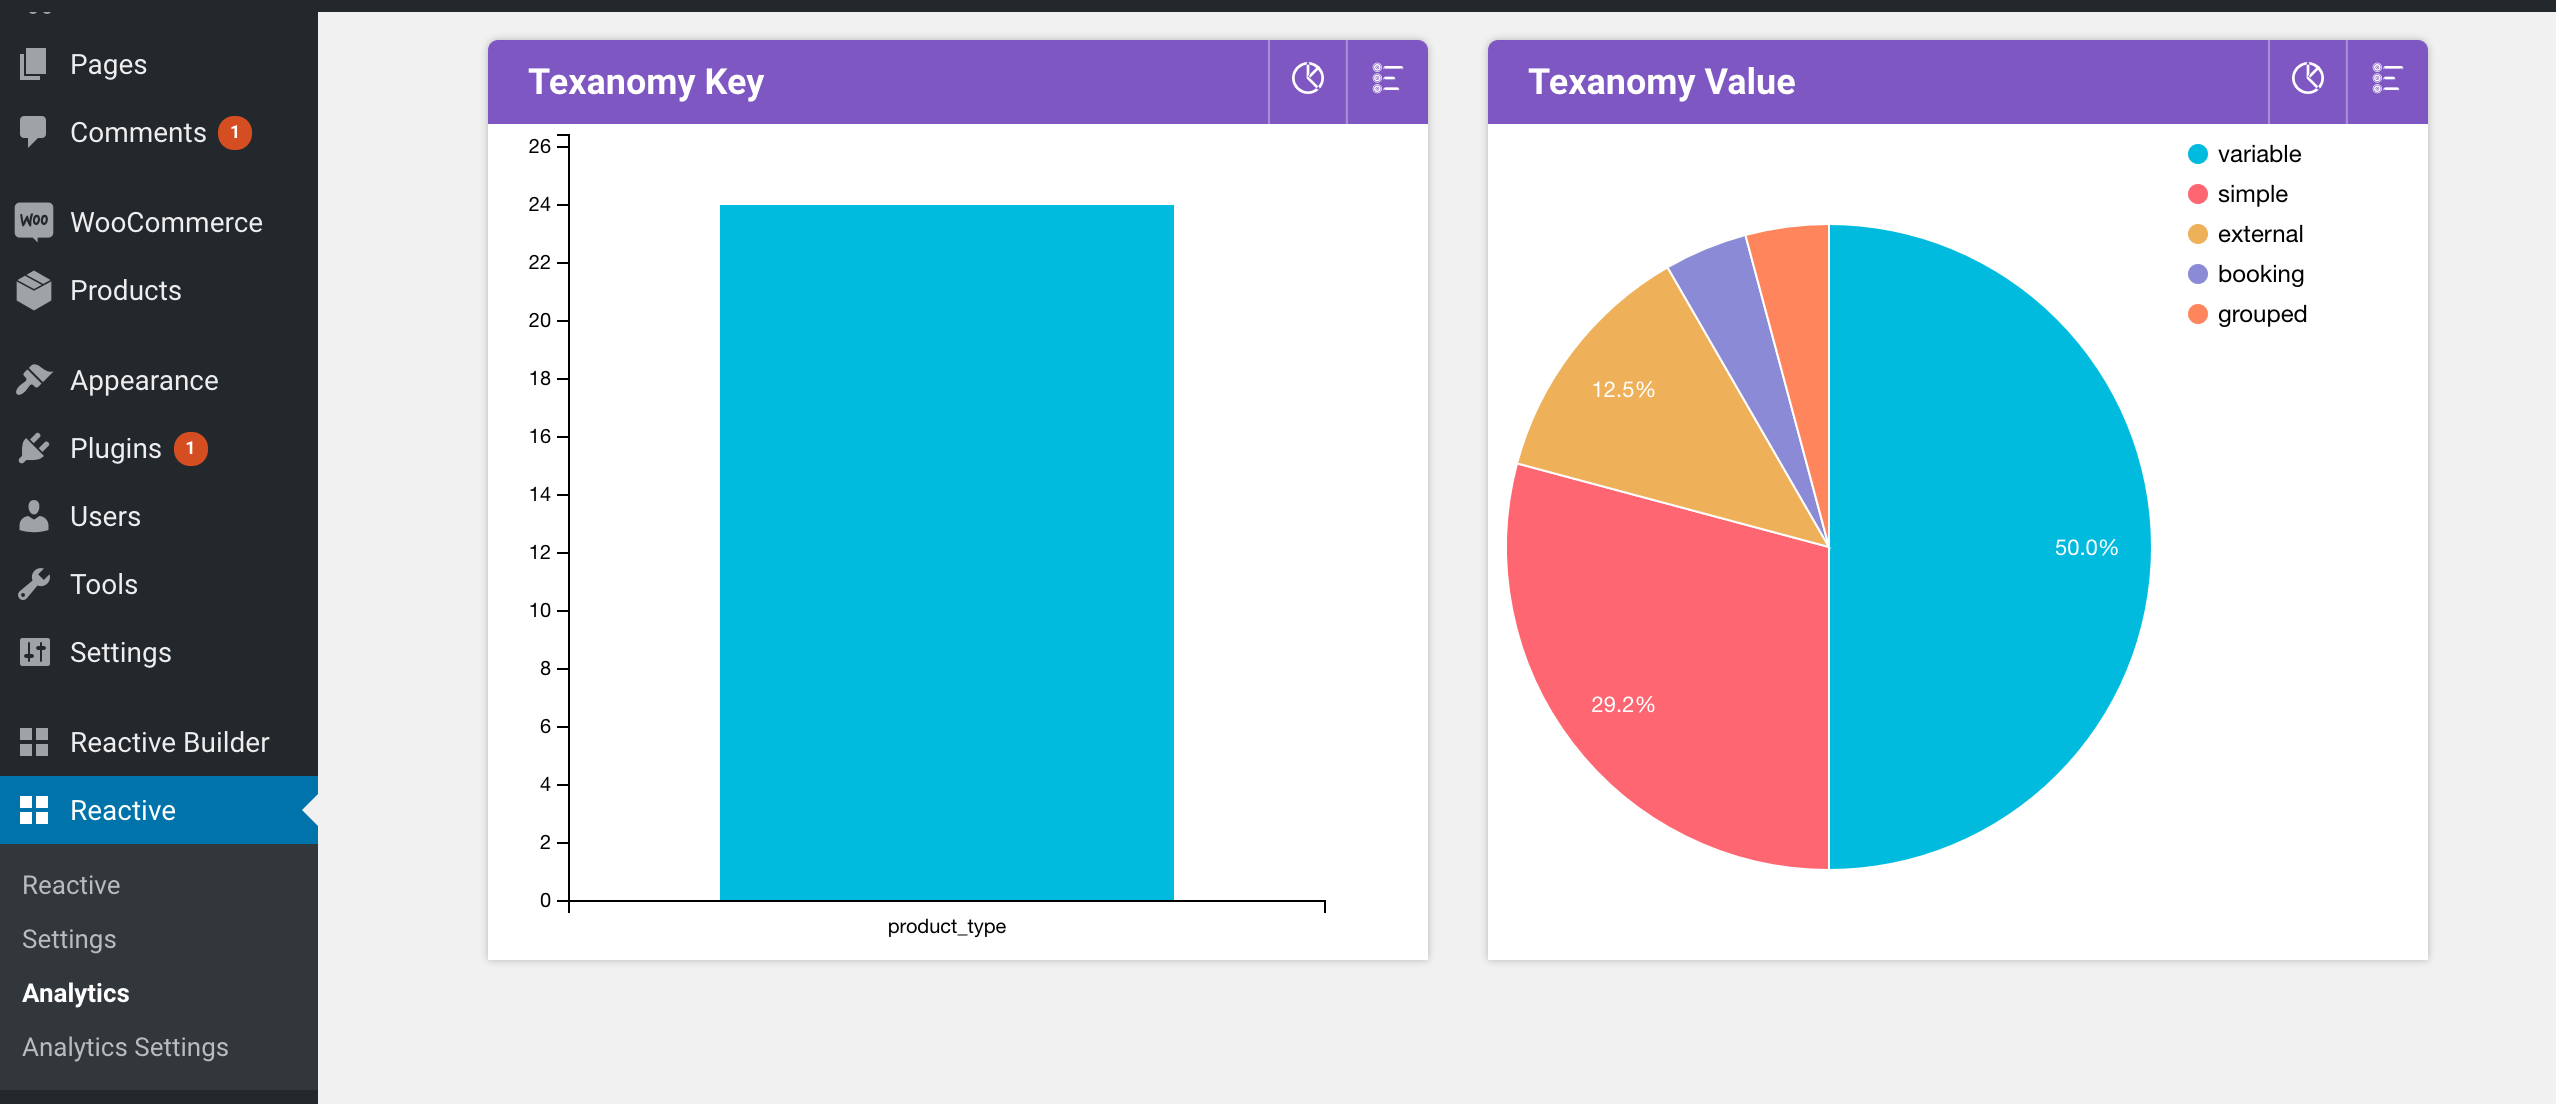Click pie chart icon in Texanomy Key header
Screen dimensions: 2556x1104
(1307, 79)
